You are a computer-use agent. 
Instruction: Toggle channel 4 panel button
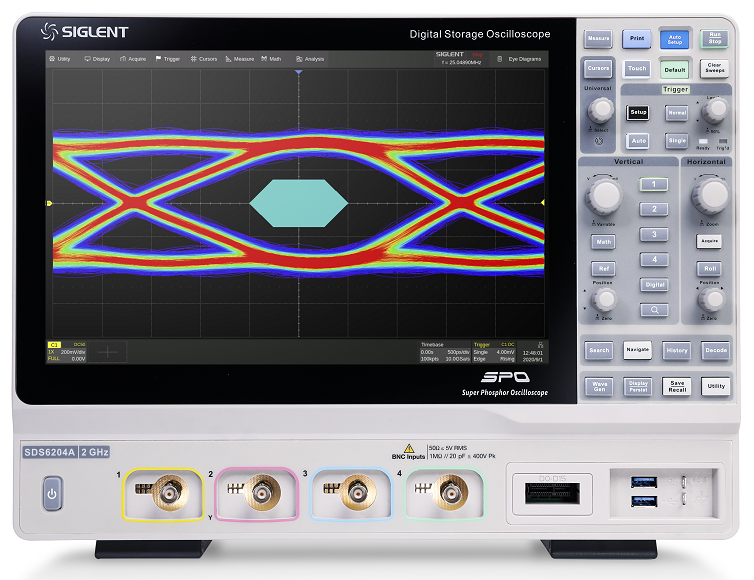(654, 260)
